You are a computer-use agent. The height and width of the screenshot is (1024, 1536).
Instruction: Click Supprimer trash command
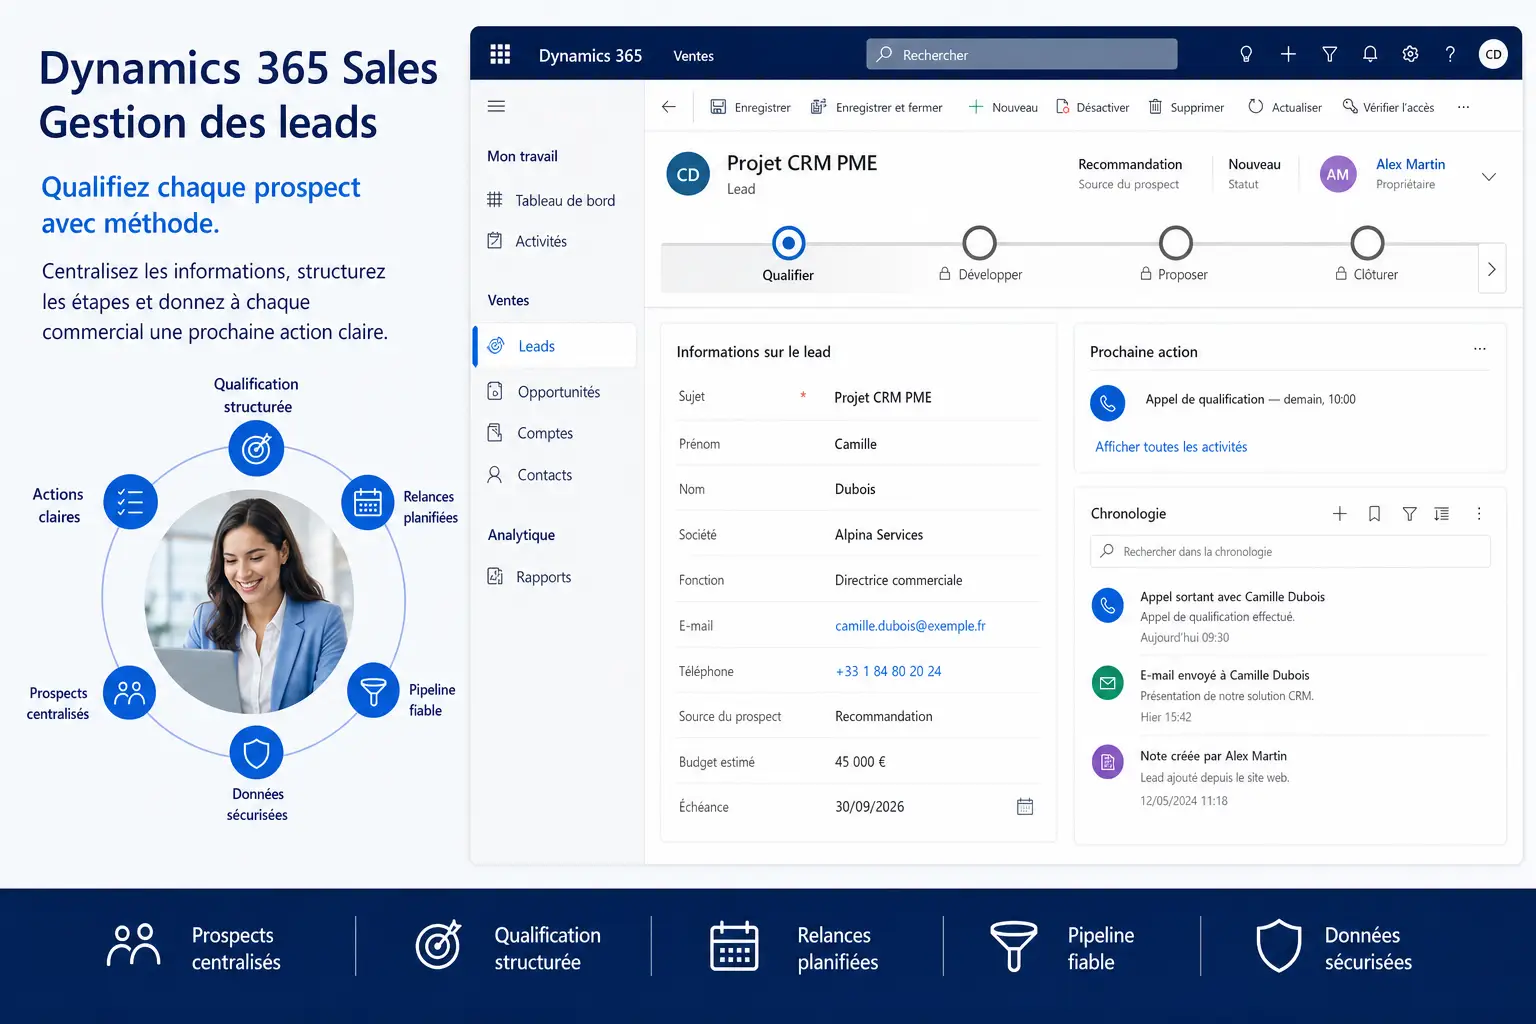click(x=1186, y=107)
